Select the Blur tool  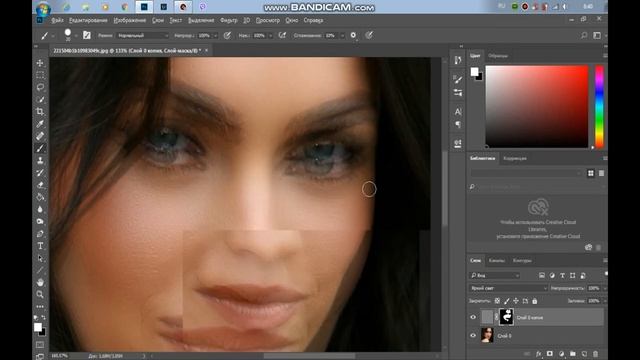pyautogui.click(x=40, y=209)
